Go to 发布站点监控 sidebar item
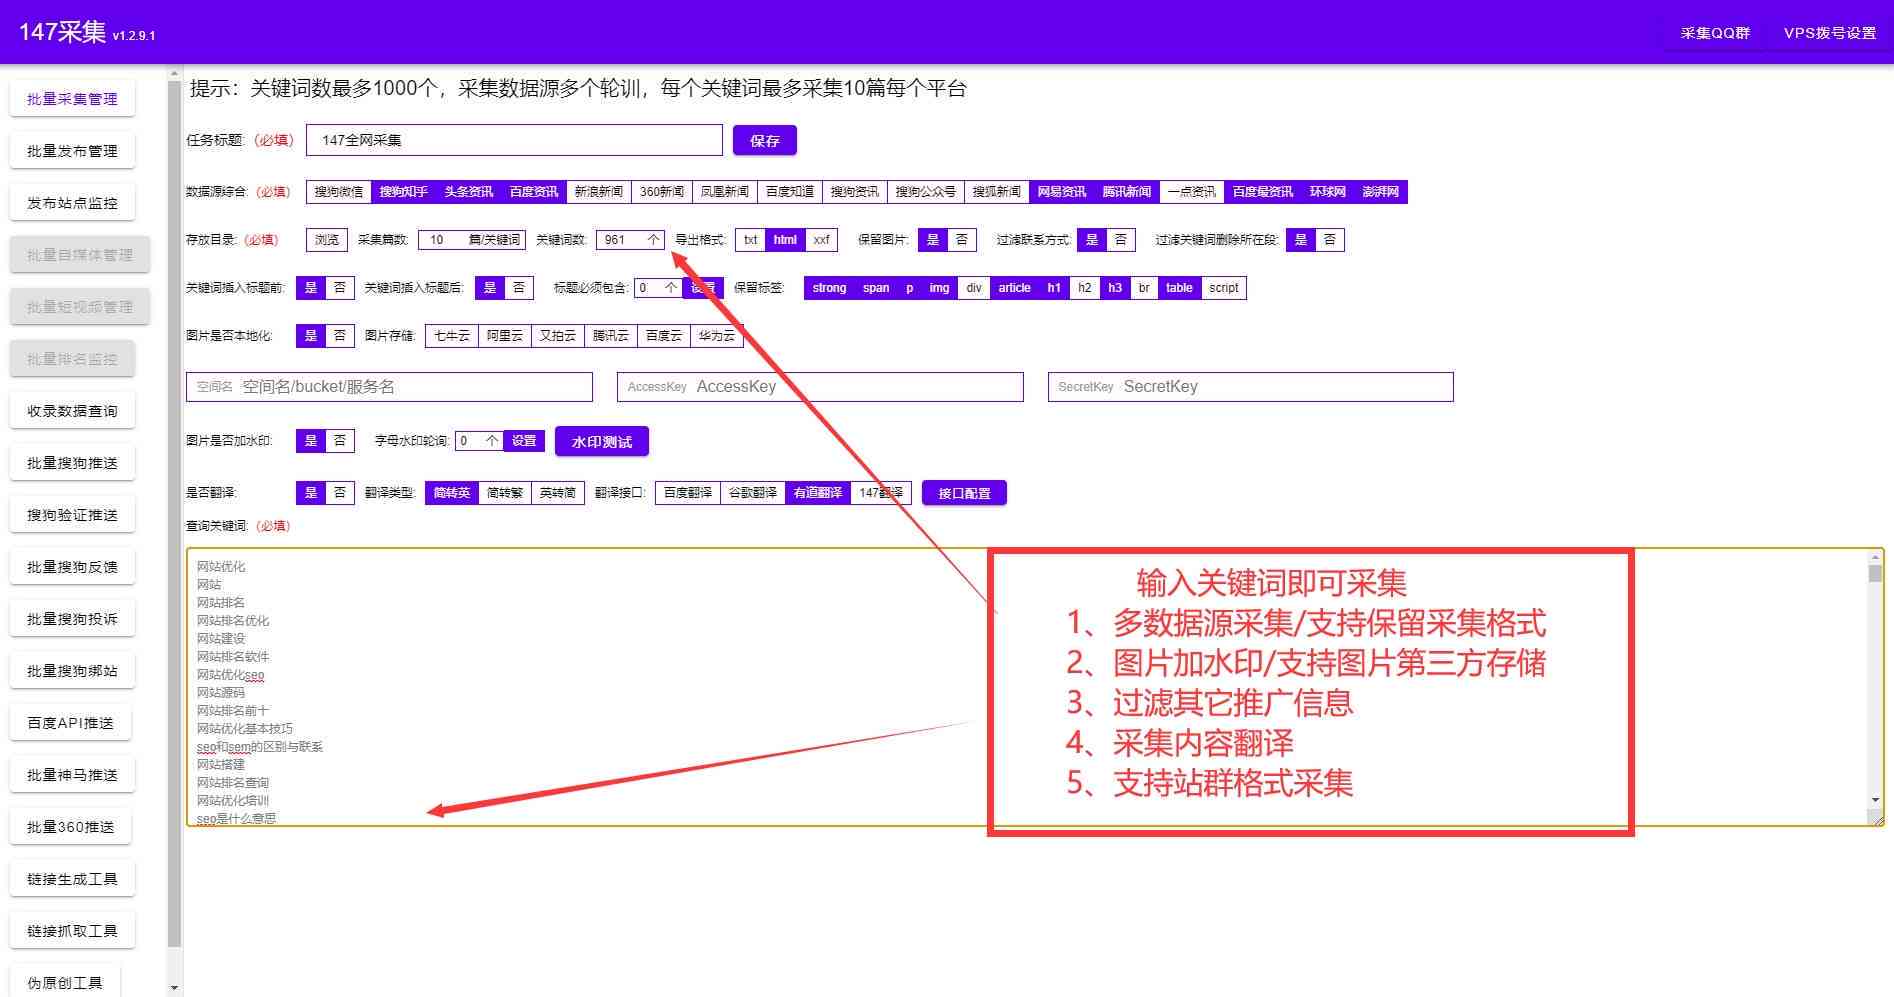The height and width of the screenshot is (997, 1894). 72,203
